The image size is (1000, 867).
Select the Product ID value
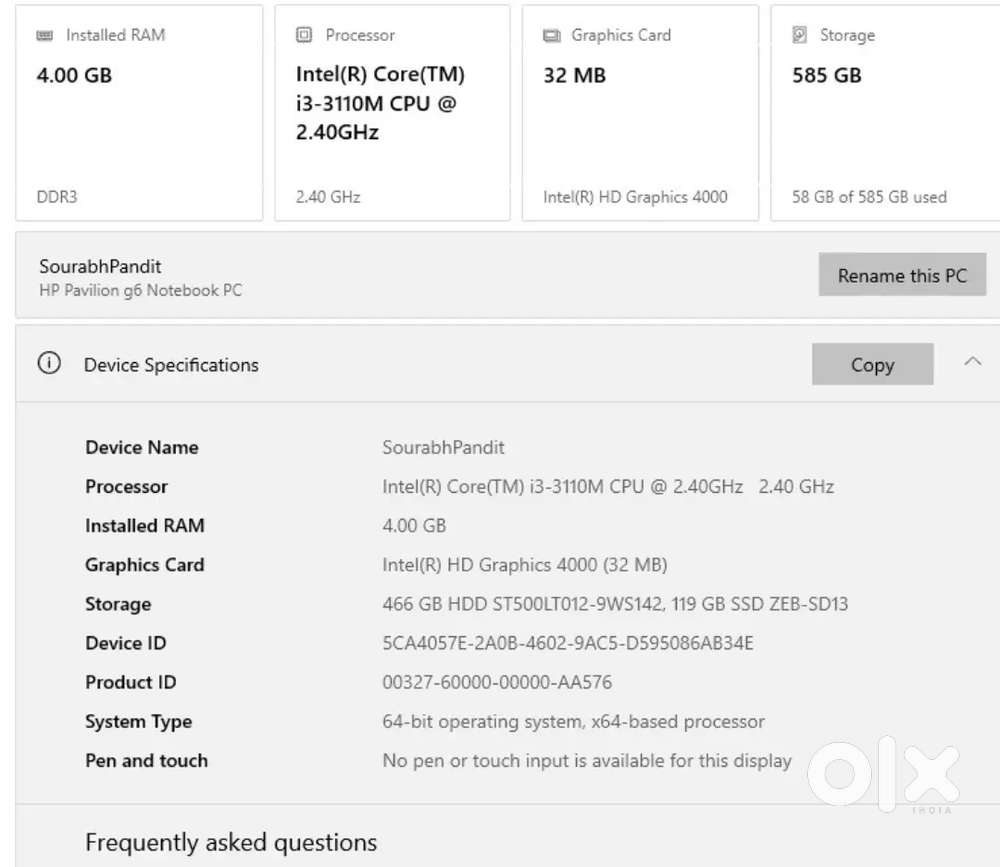(x=499, y=682)
